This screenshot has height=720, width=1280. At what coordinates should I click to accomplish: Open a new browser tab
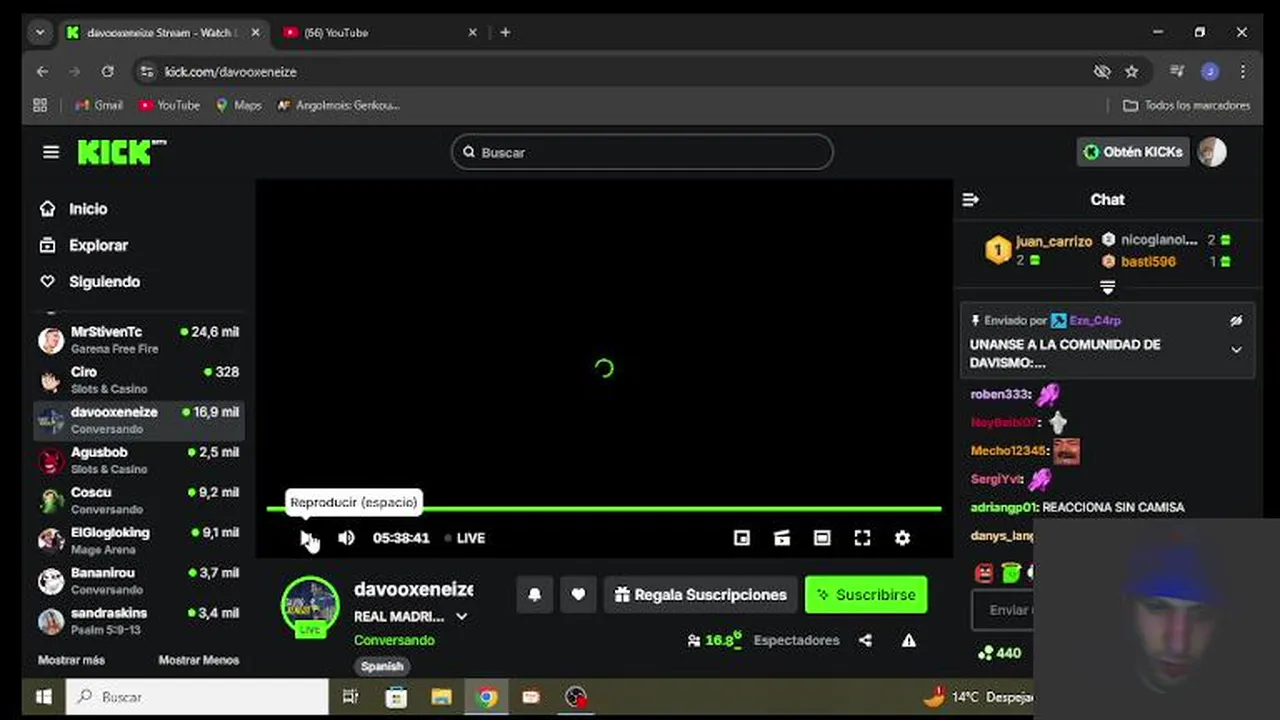505,32
